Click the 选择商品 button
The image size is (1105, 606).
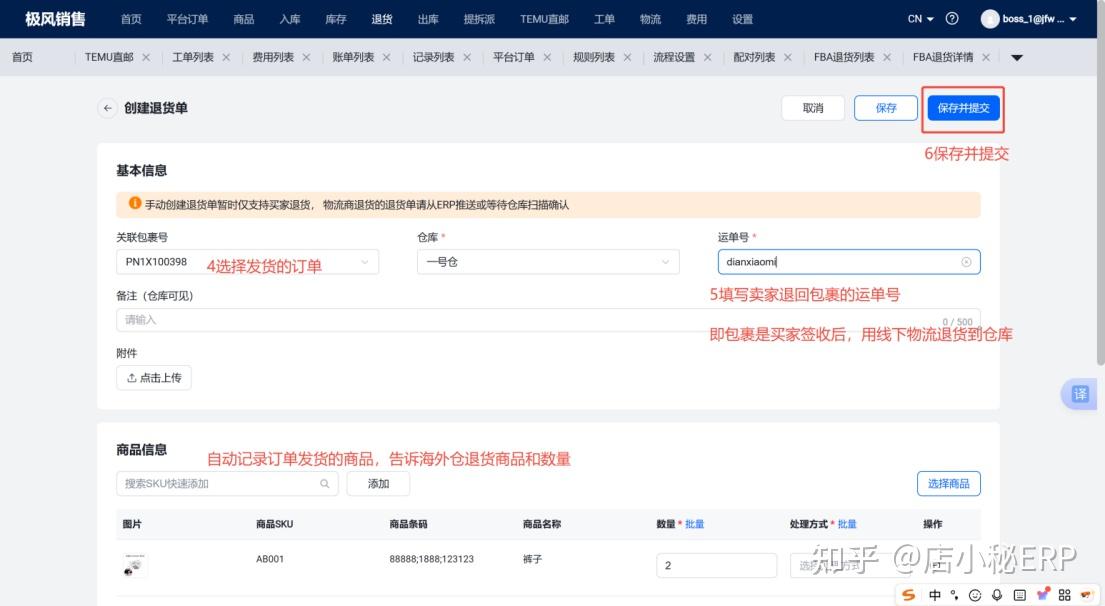(x=949, y=483)
